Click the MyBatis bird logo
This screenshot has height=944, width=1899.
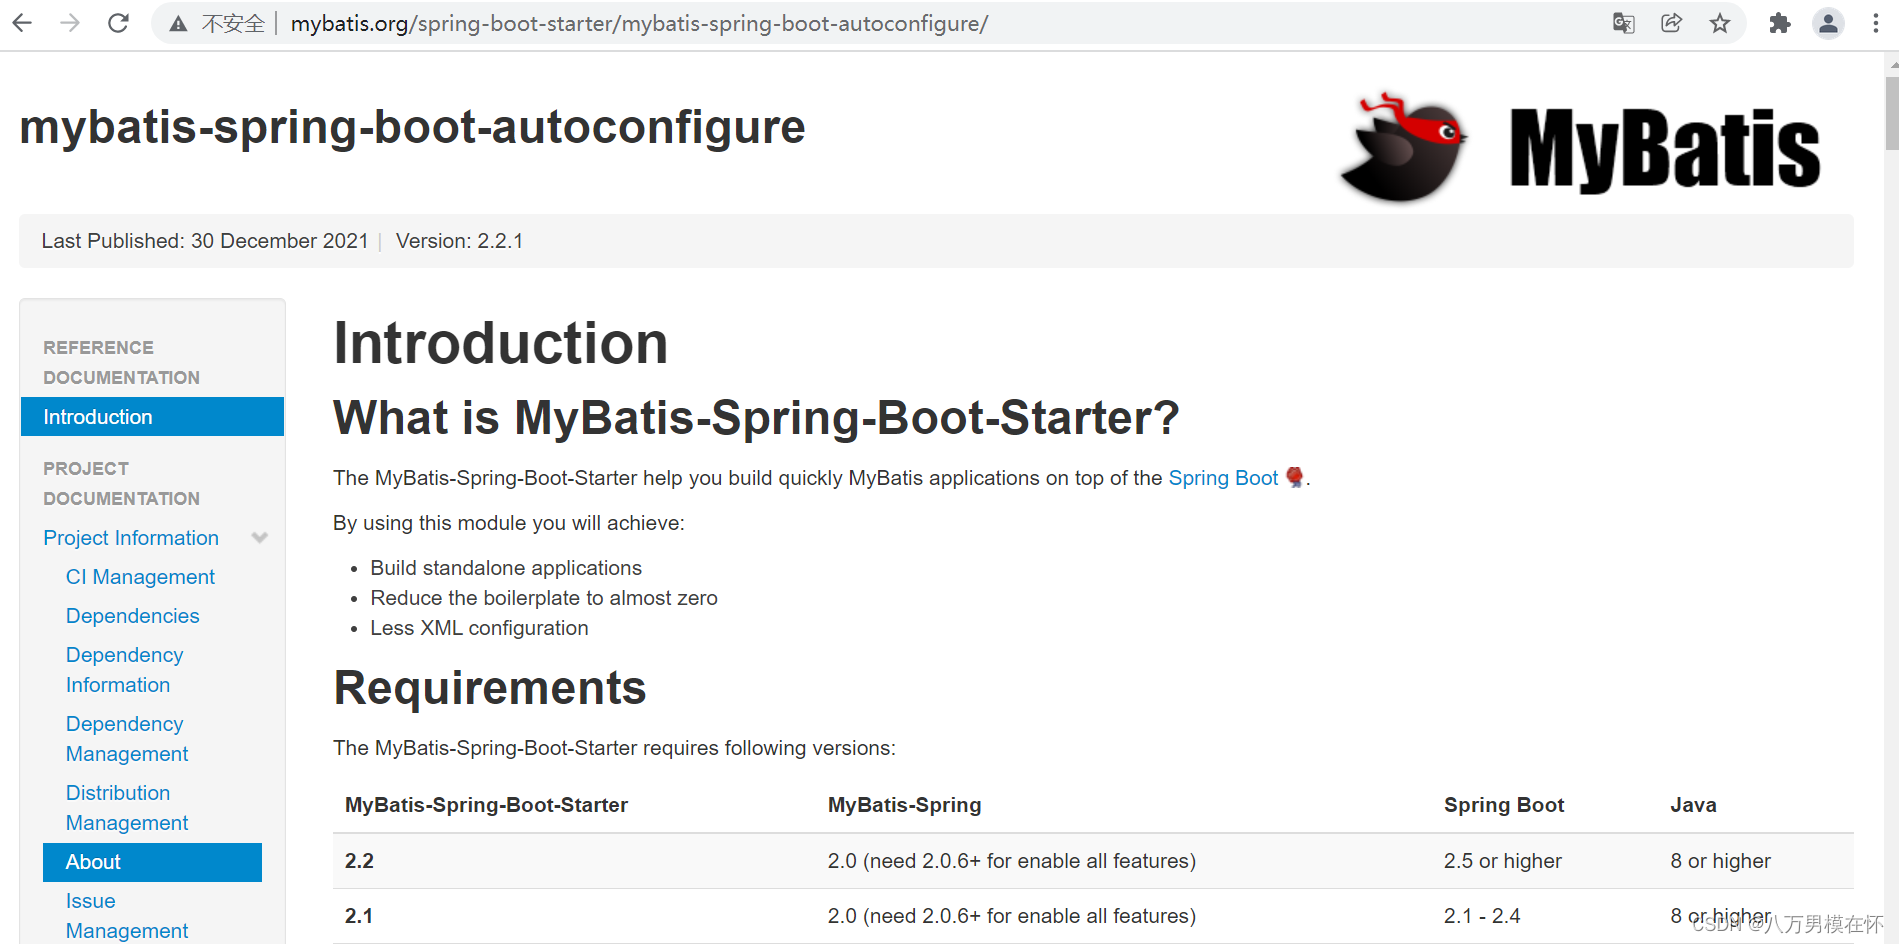point(1404,148)
